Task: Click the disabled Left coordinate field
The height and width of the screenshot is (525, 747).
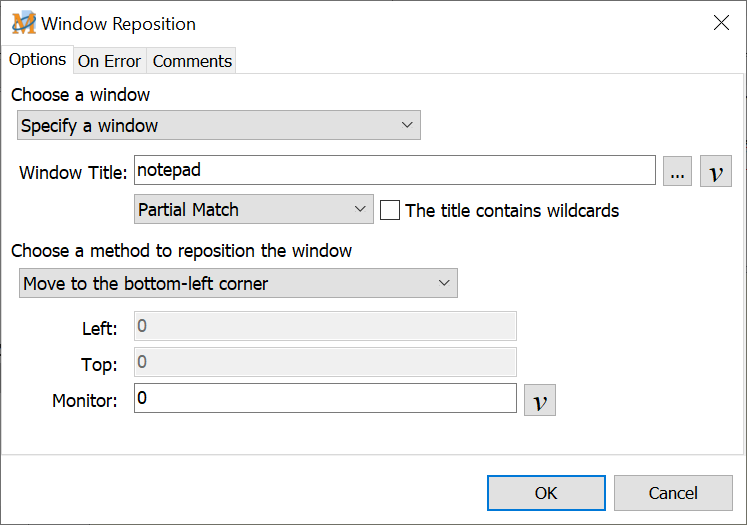Action: click(325, 327)
